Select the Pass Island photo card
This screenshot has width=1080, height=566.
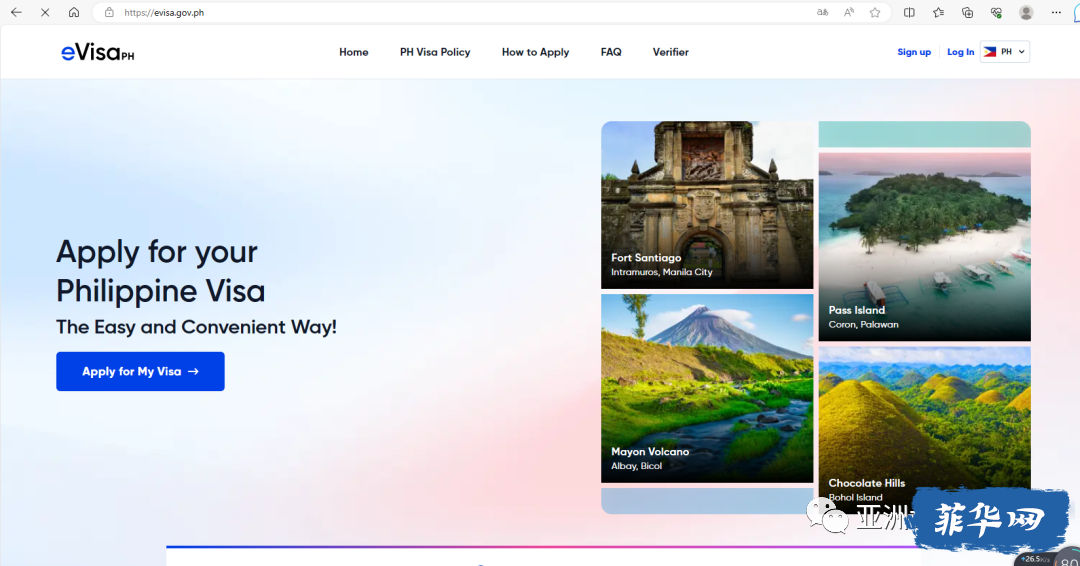click(x=924, y=247)
